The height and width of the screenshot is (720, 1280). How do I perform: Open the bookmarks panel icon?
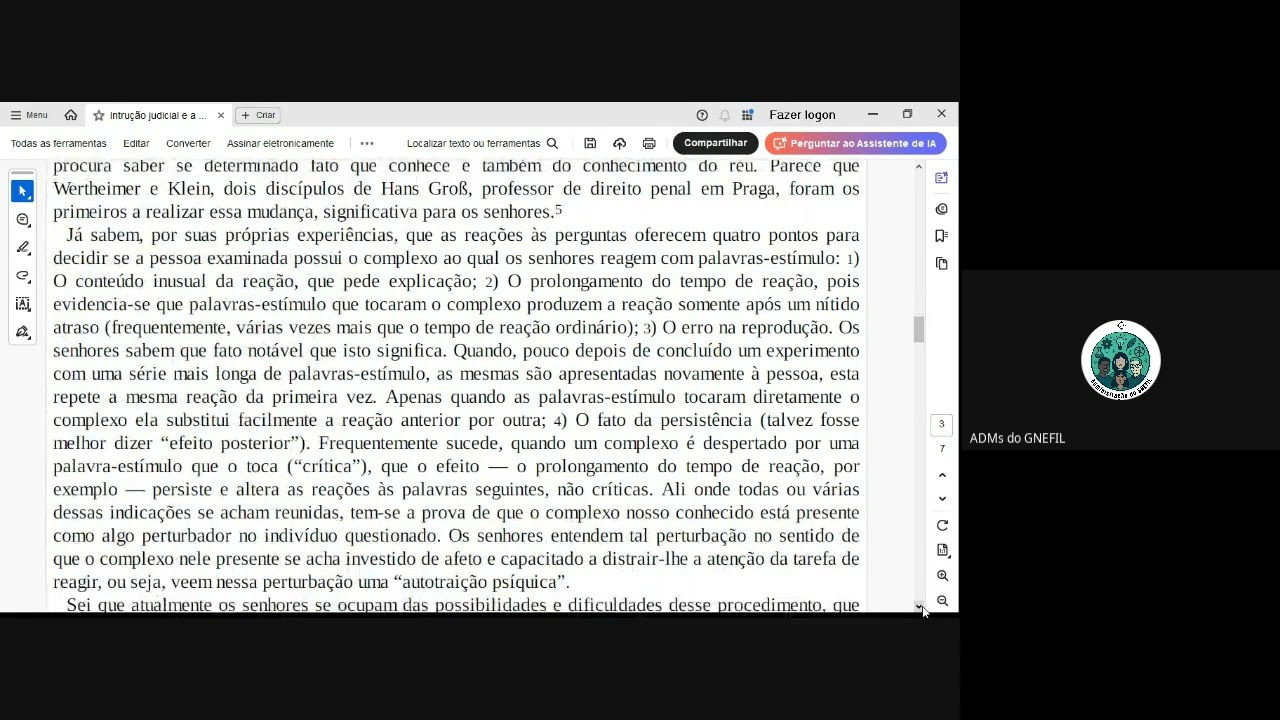[x=941, y=236]
